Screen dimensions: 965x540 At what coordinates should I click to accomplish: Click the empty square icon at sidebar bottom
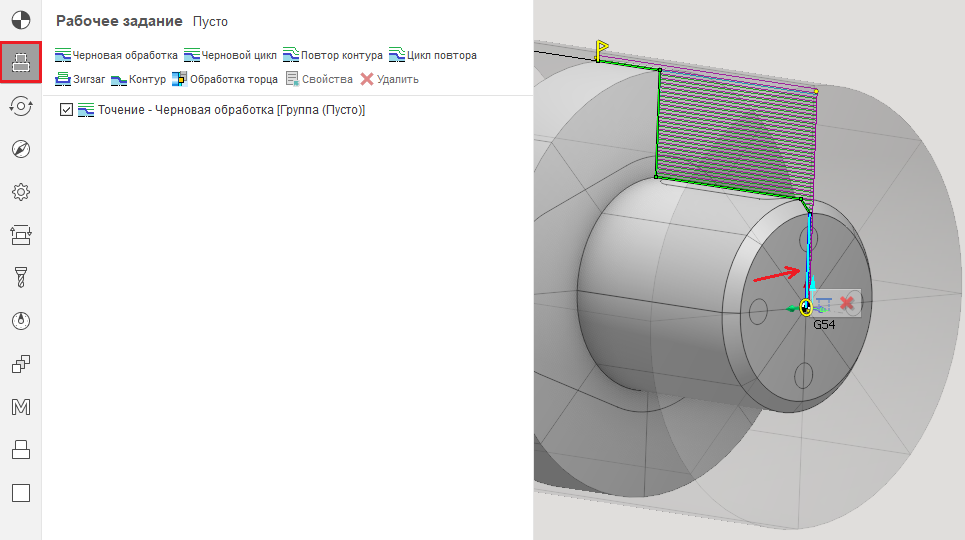21,493
